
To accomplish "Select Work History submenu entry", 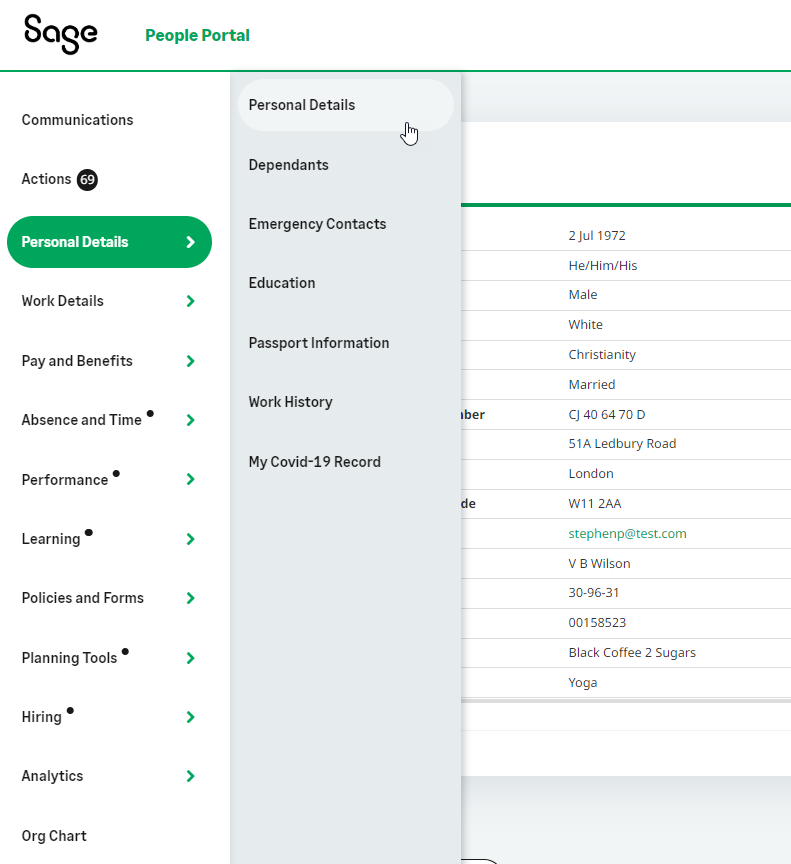I will click(x=290, y=402).
